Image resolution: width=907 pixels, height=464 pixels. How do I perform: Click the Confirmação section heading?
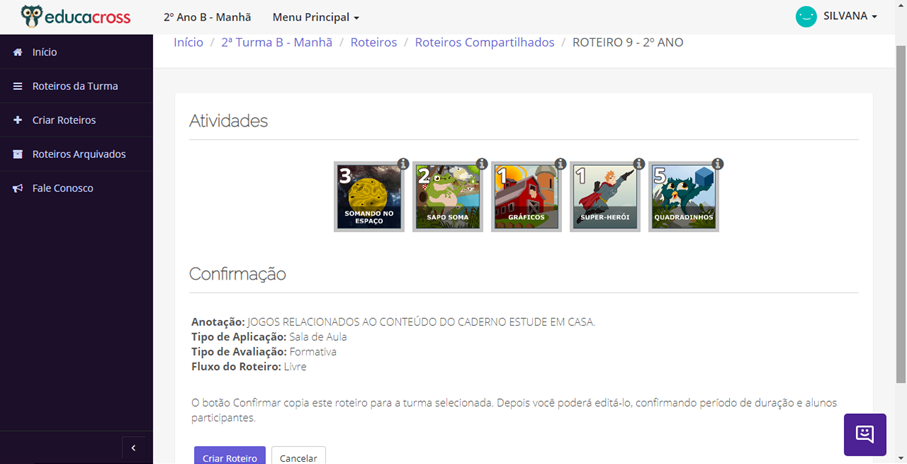tap(238, 274)
